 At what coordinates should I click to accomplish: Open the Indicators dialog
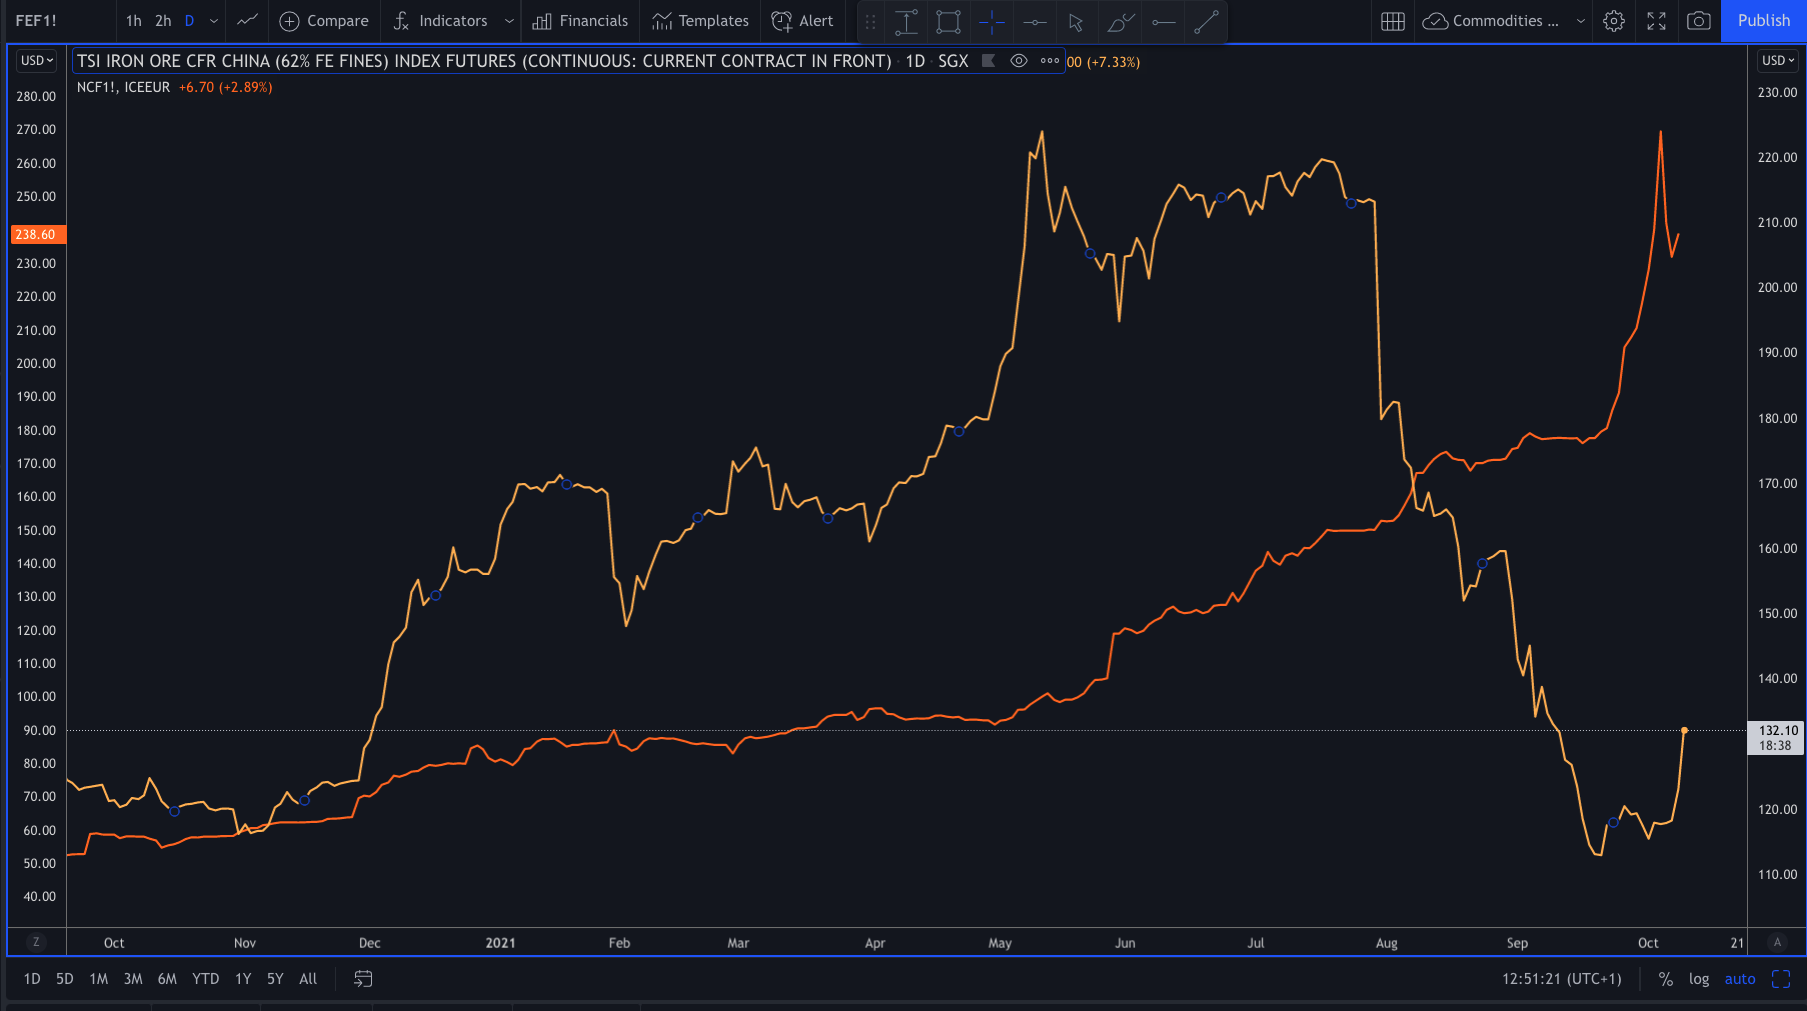tap(441, 20)
